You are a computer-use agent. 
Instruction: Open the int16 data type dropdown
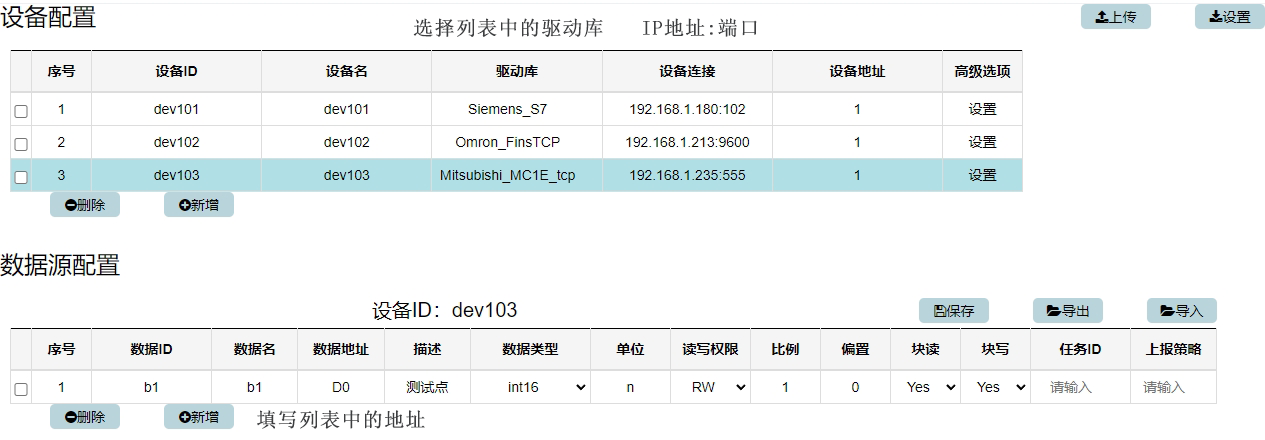click(x=544, y=387)
